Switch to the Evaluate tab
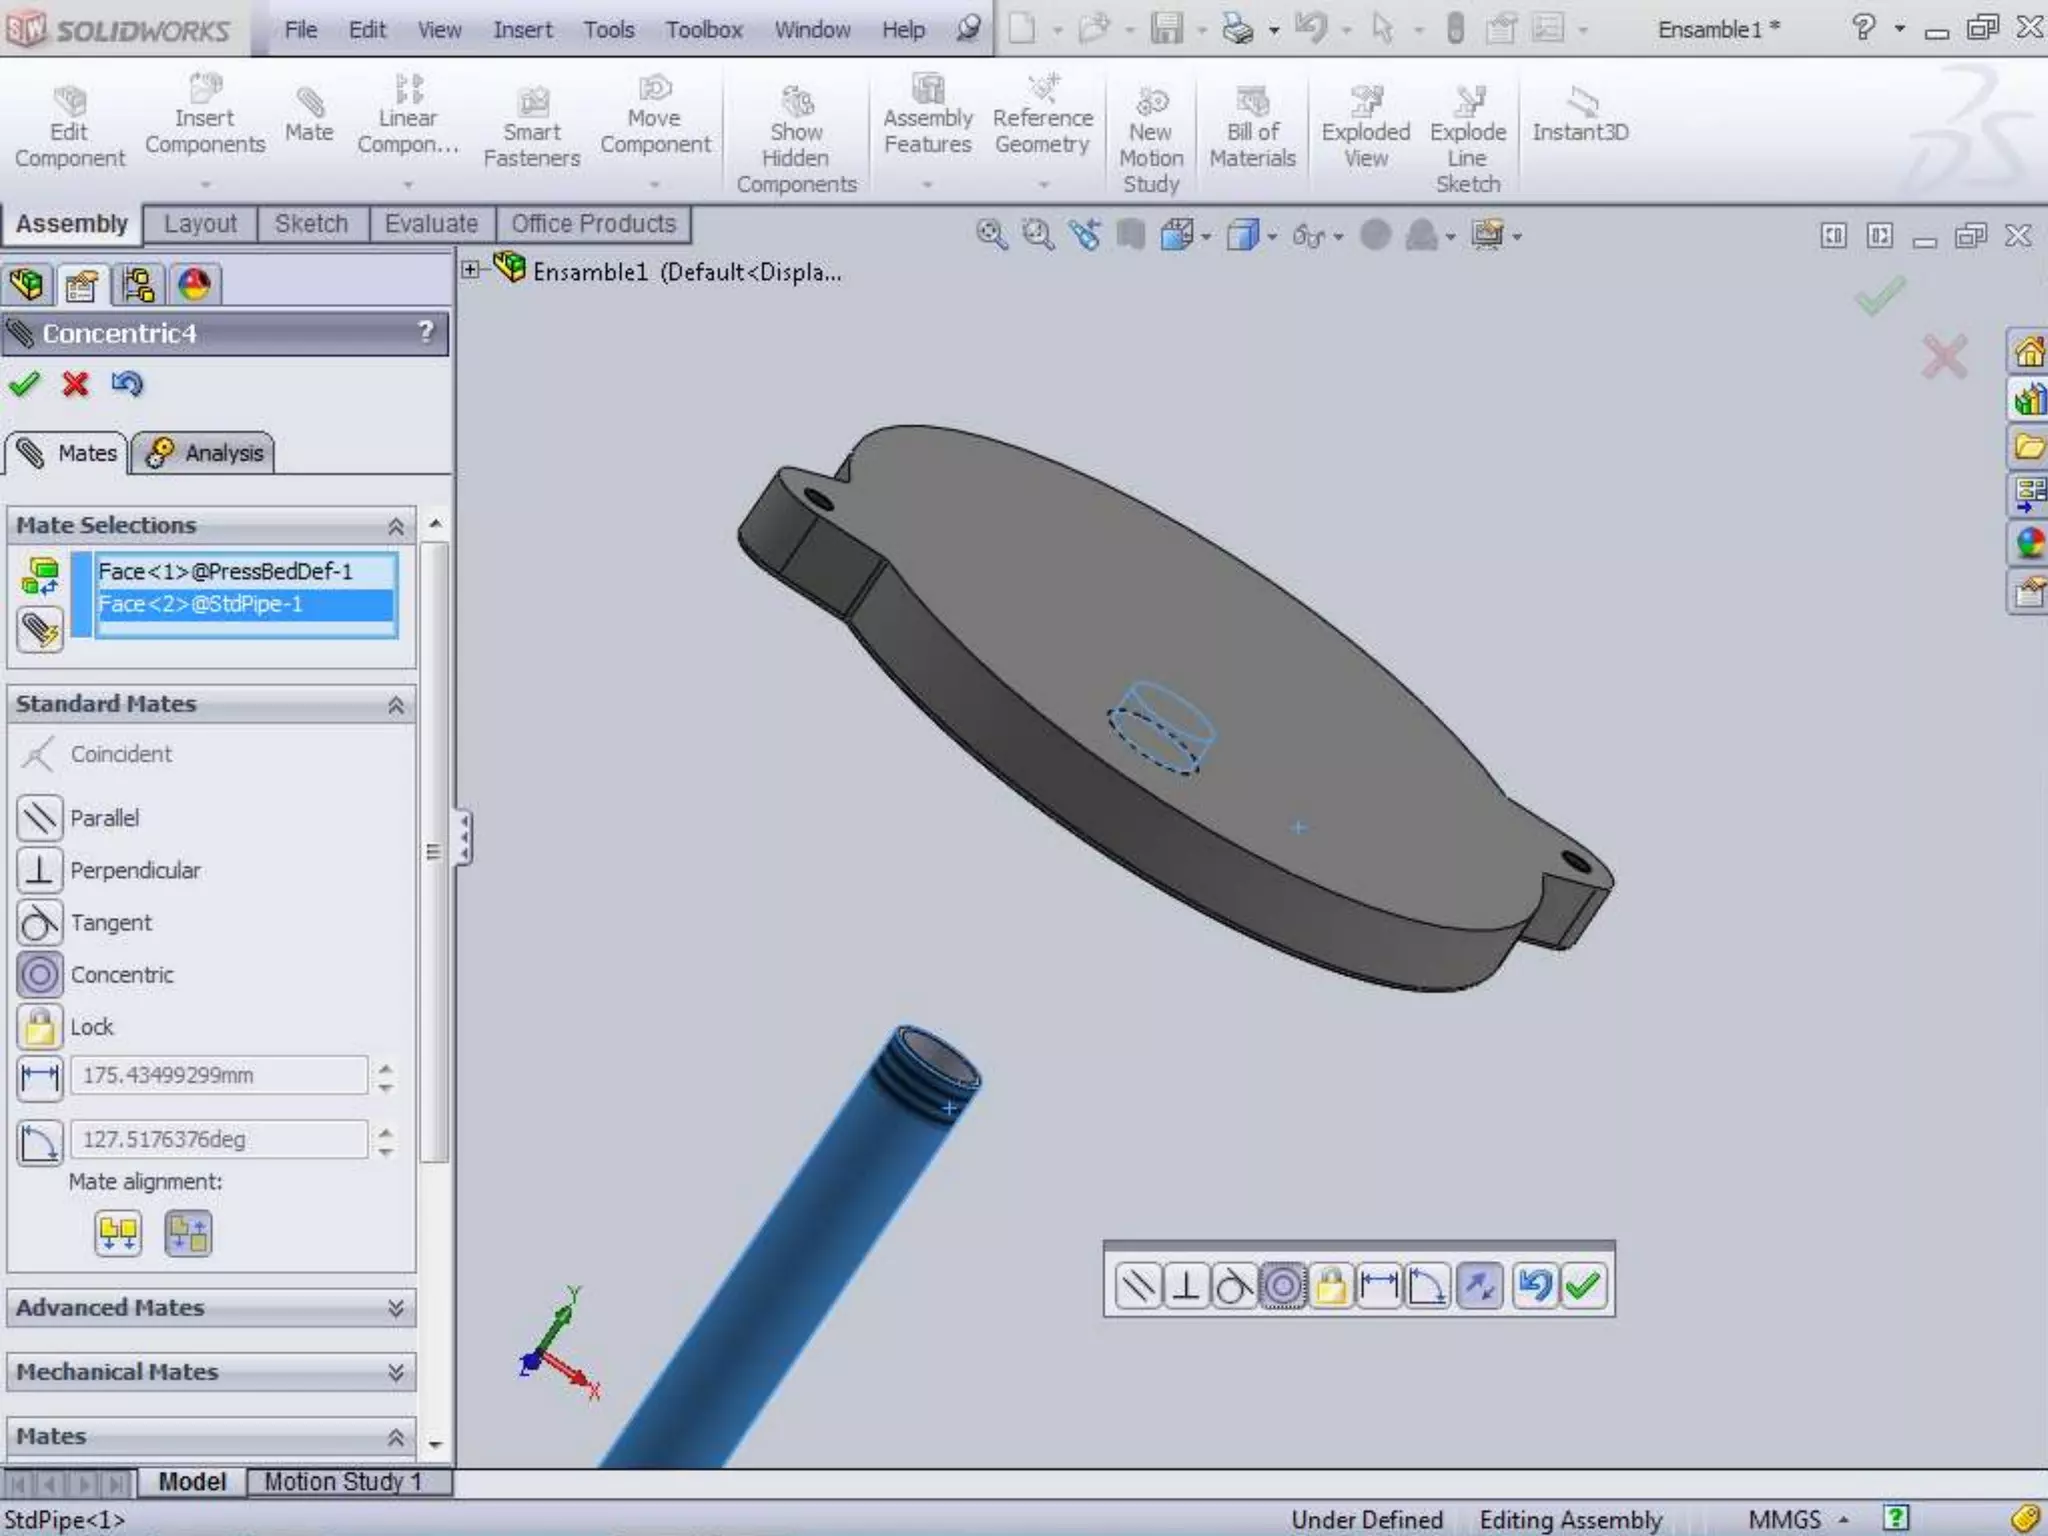Image resolution: width=2048 pixels, height=1536 pixels. pos(431,224)
